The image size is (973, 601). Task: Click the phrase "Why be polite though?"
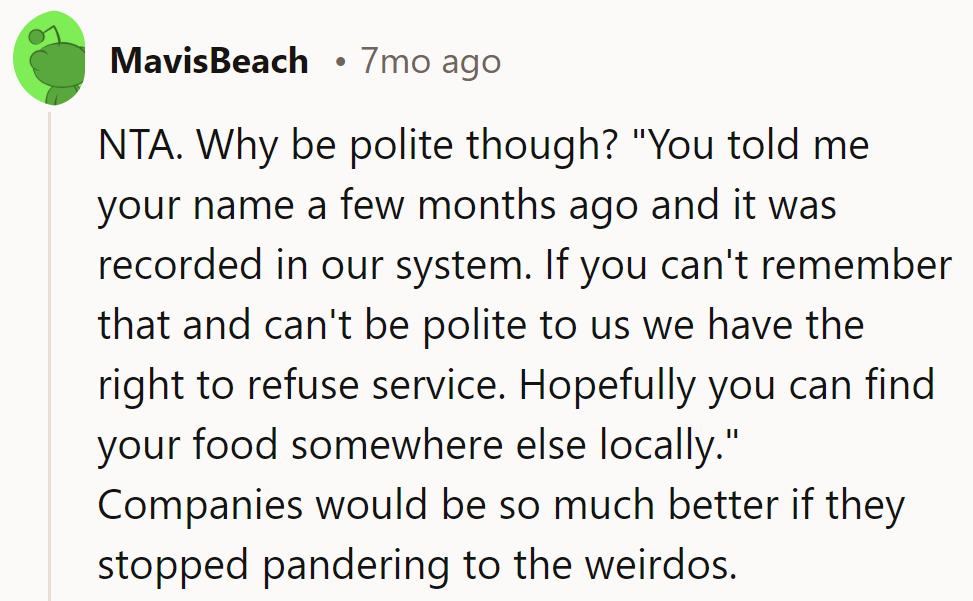(x=405, y=146)
